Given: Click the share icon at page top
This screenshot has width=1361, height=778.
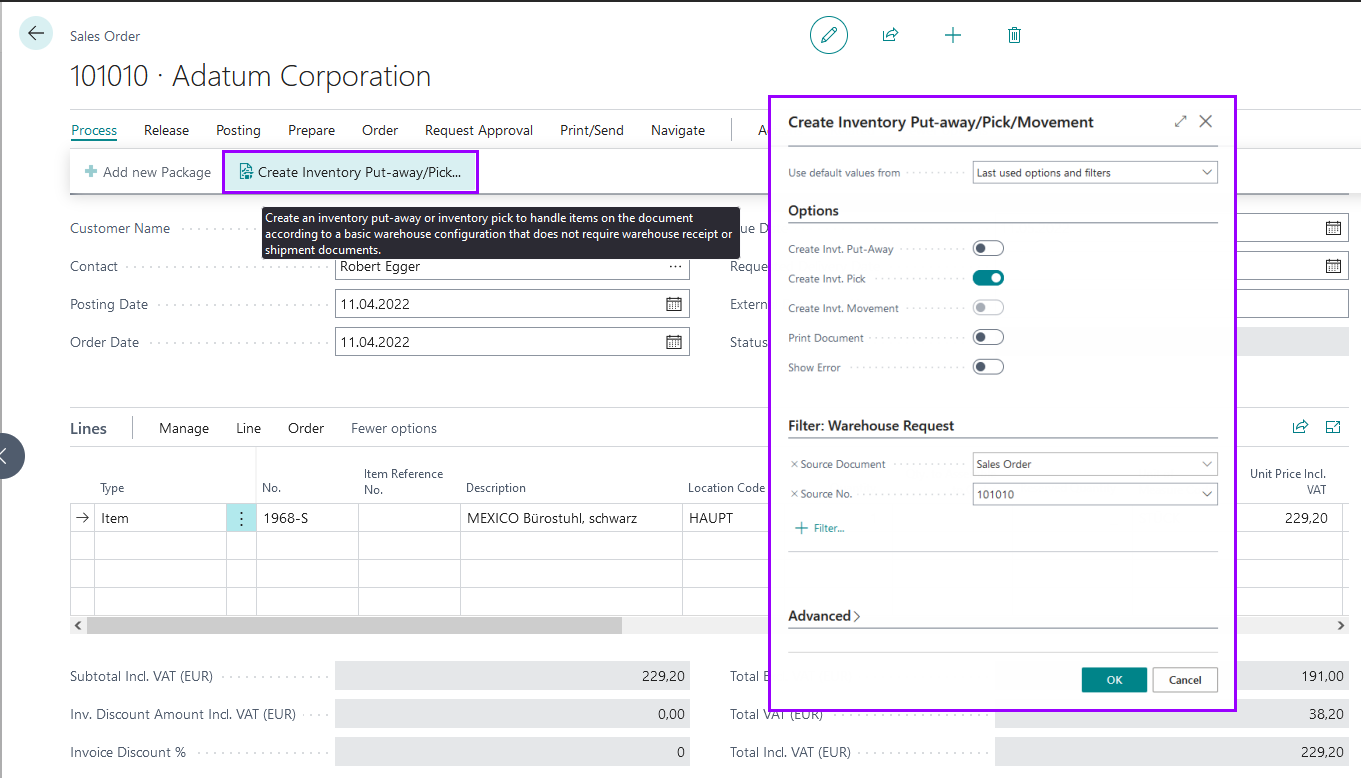Looking at the screenshot, I should (x=890, y=35).
